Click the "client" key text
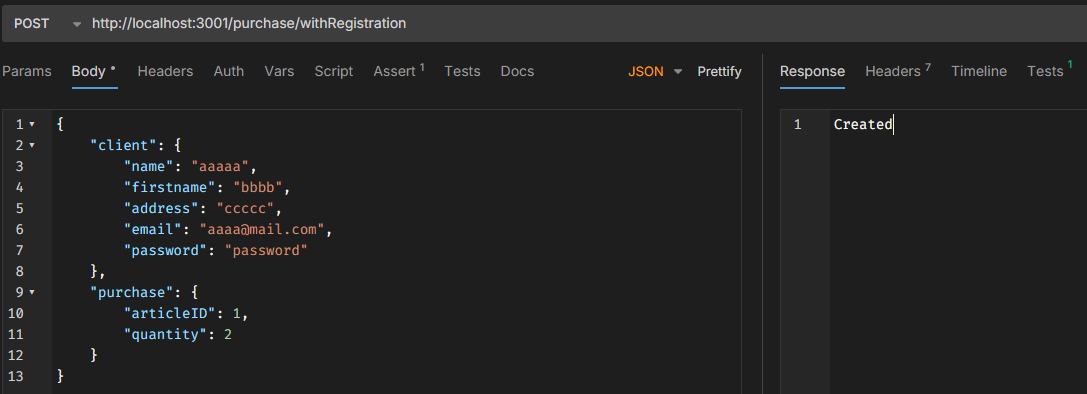Screen dimensions: 1087x394 [x=124, y=146]
